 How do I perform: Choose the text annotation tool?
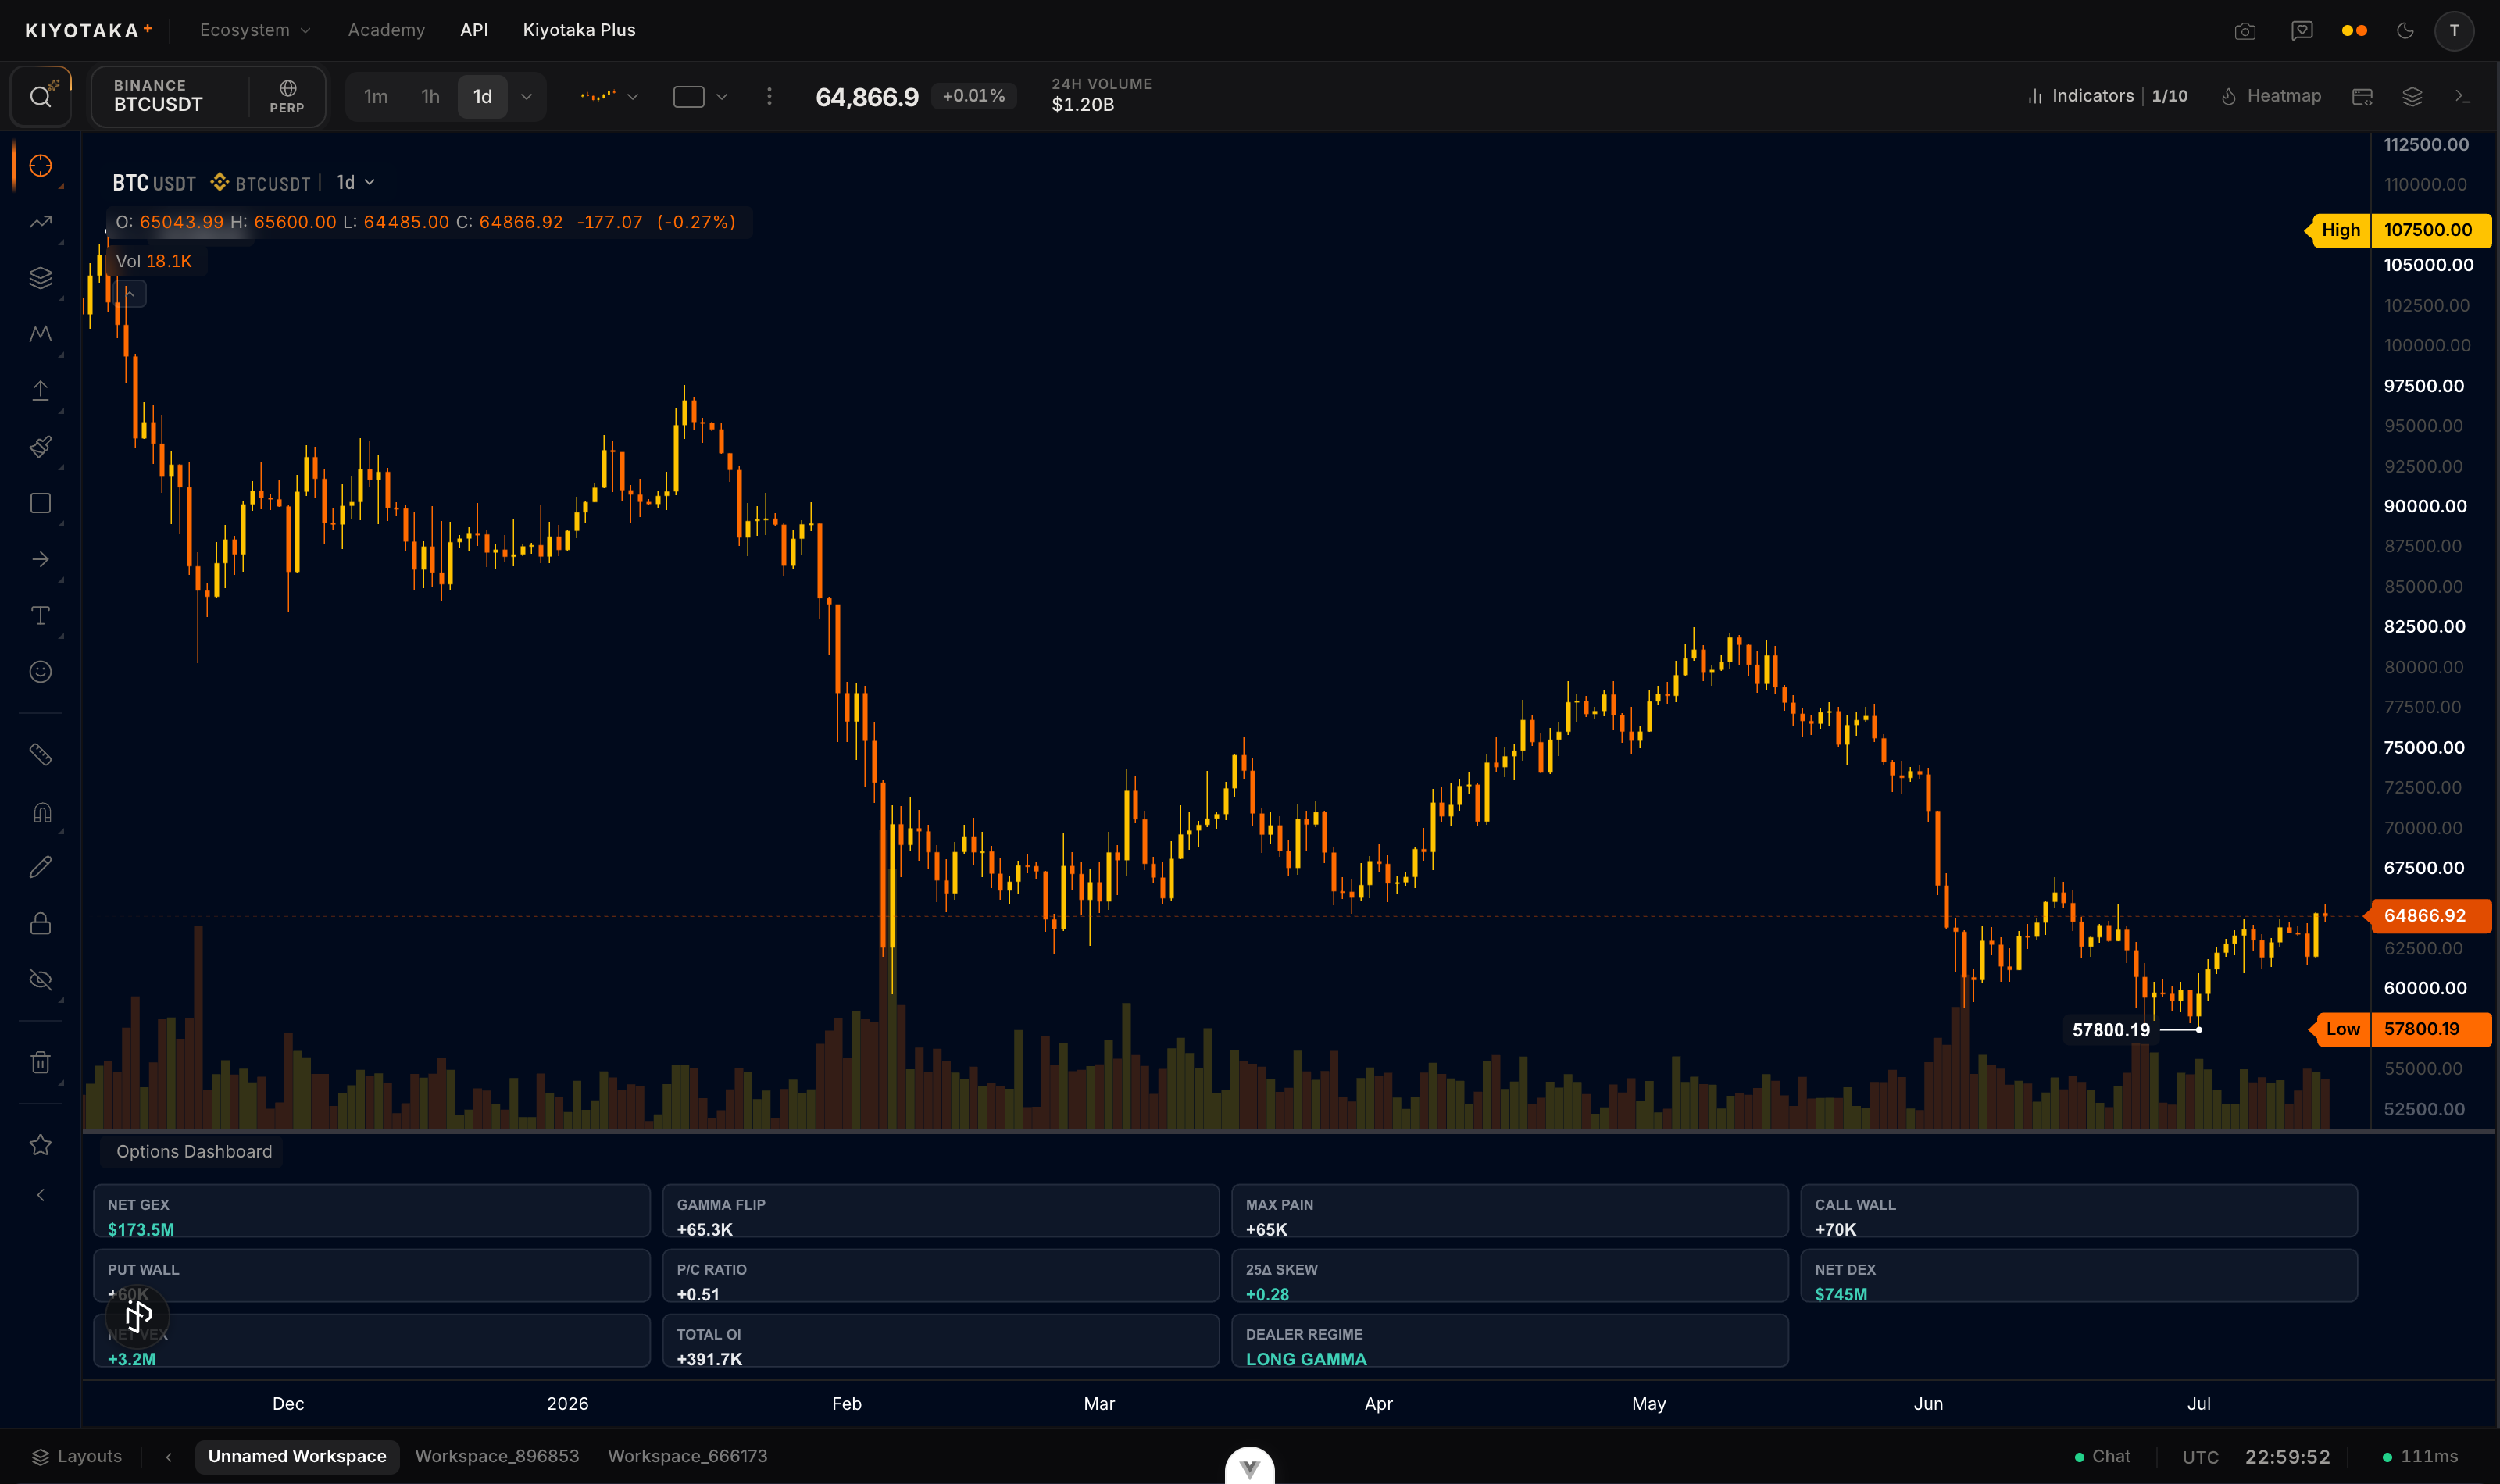40,616
